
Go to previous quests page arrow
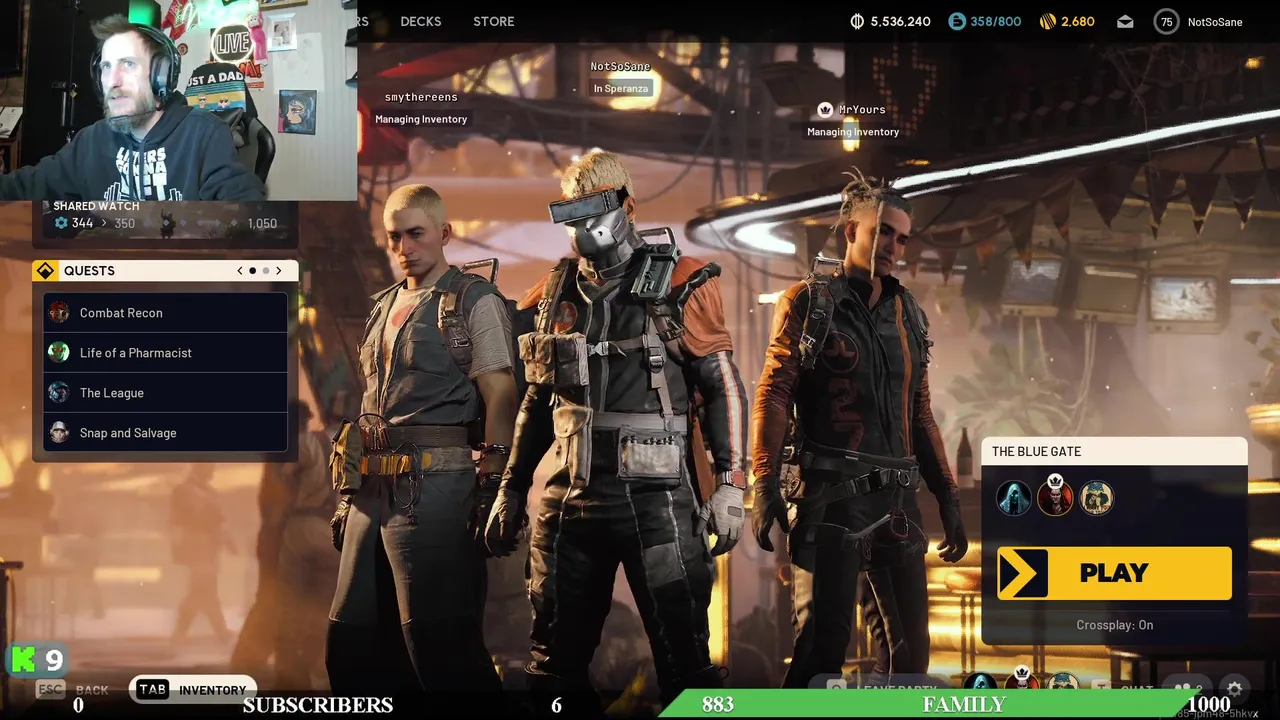[x=240, y=271]
